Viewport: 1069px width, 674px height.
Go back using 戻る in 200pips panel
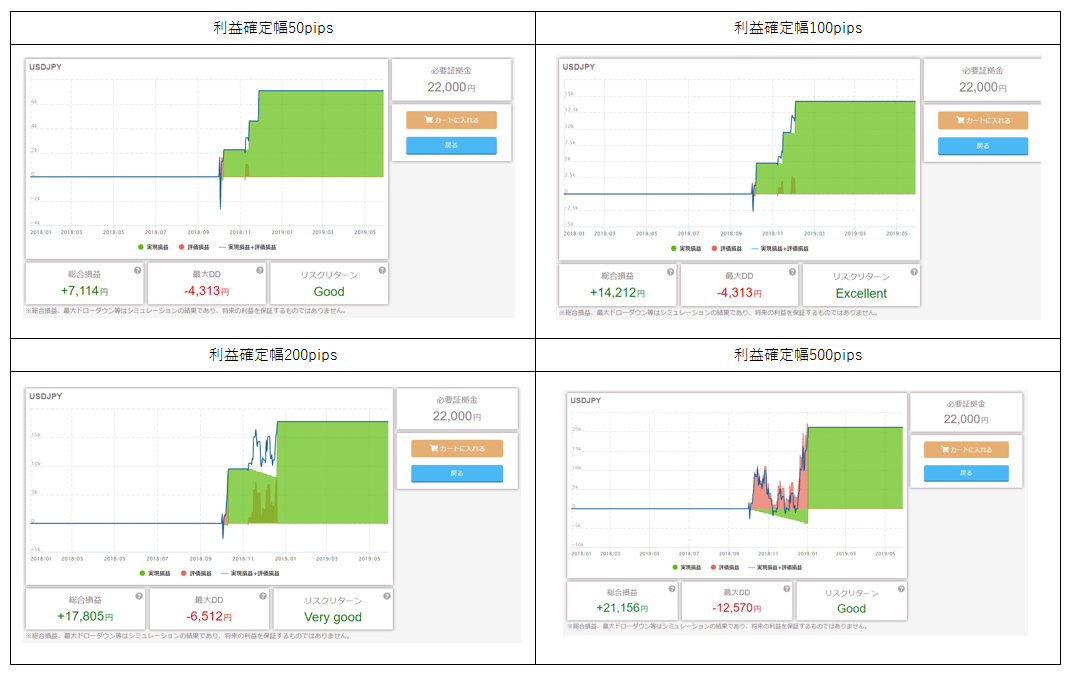(x=456, y=474)
